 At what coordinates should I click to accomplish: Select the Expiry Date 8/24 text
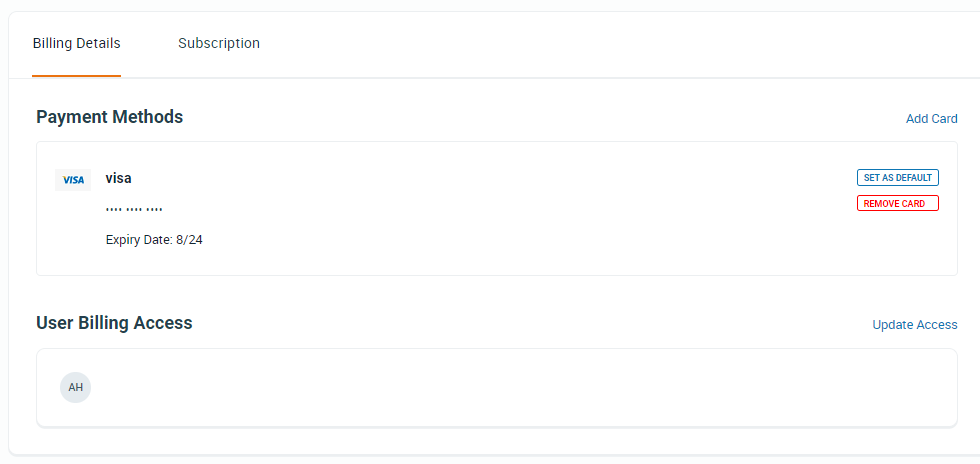click(x=154, y=240)
